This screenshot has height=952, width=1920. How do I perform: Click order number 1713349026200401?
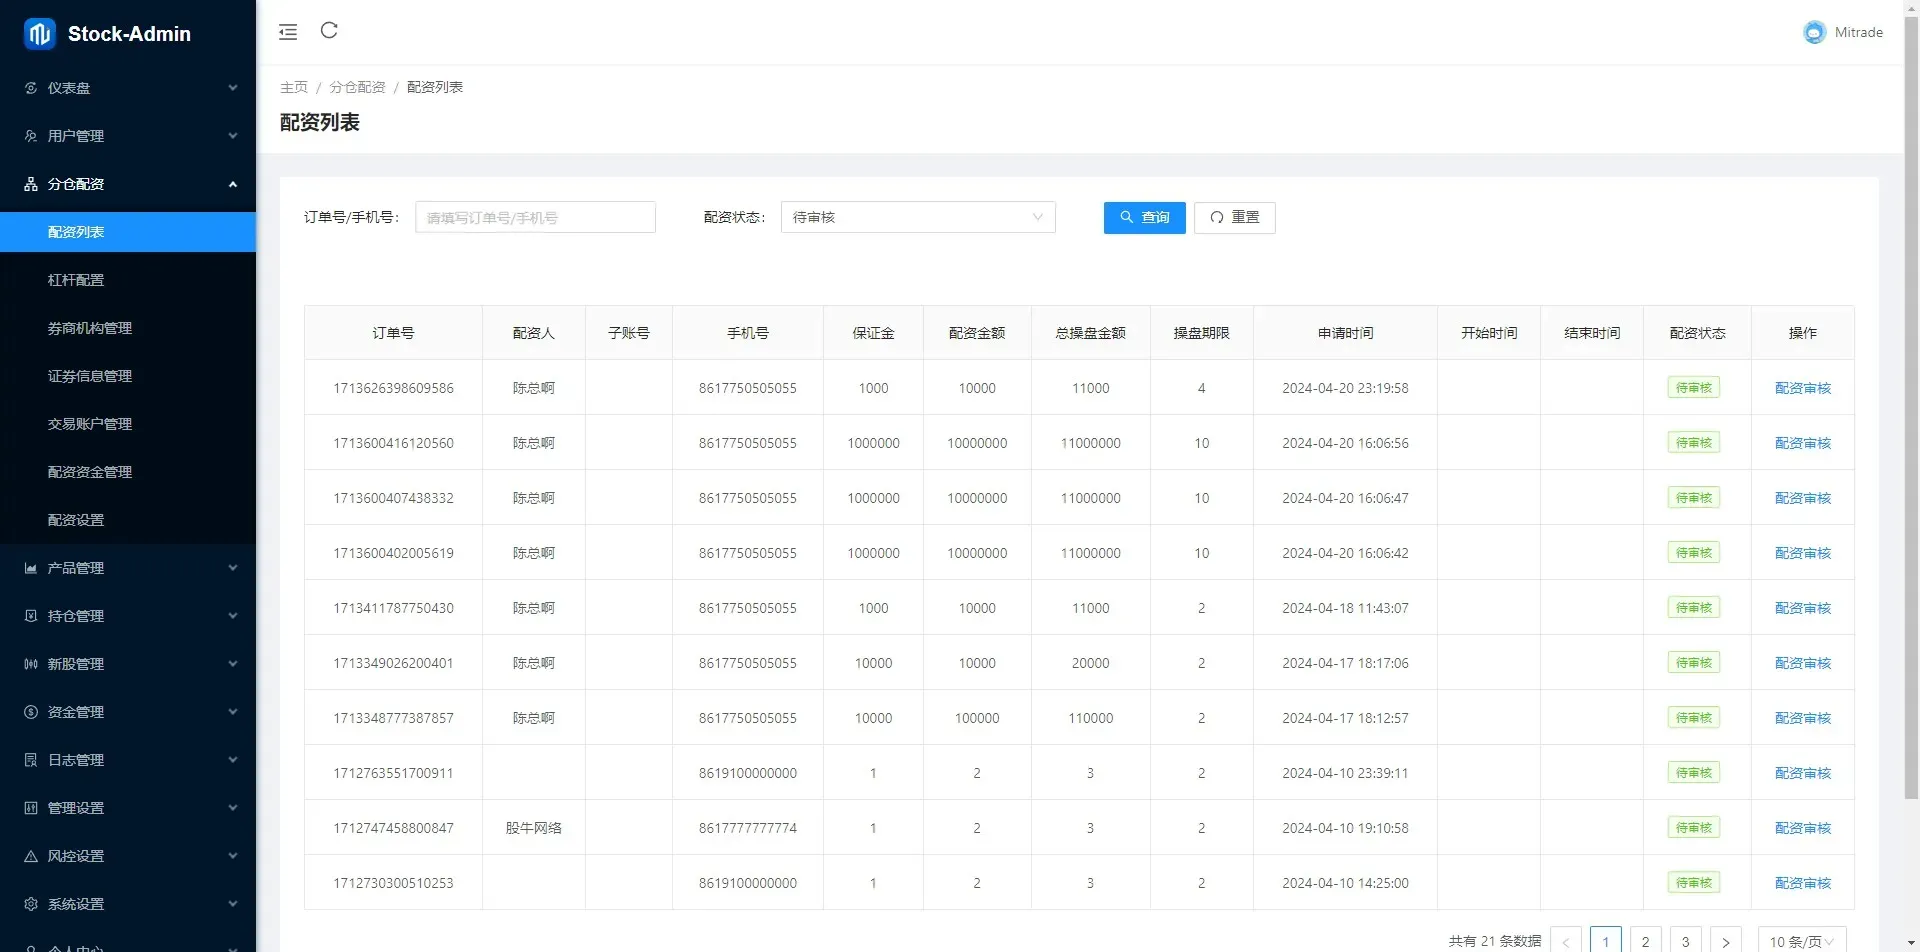[x=393, y=663]
